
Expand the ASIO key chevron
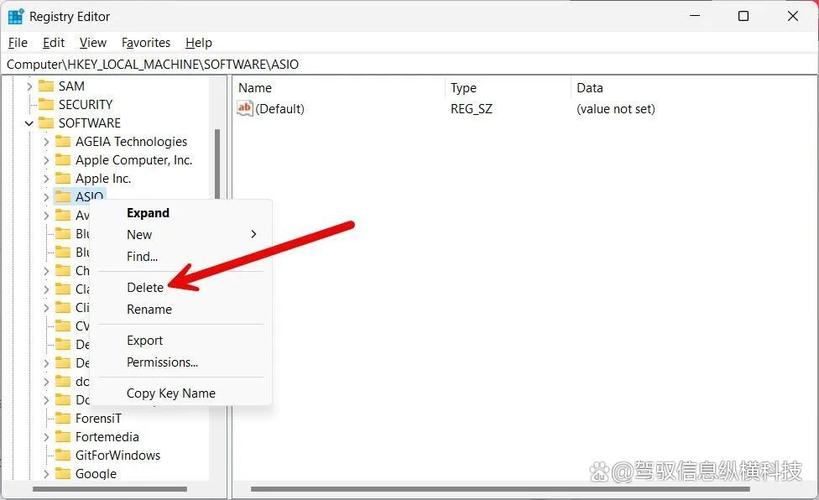(46, 197)
